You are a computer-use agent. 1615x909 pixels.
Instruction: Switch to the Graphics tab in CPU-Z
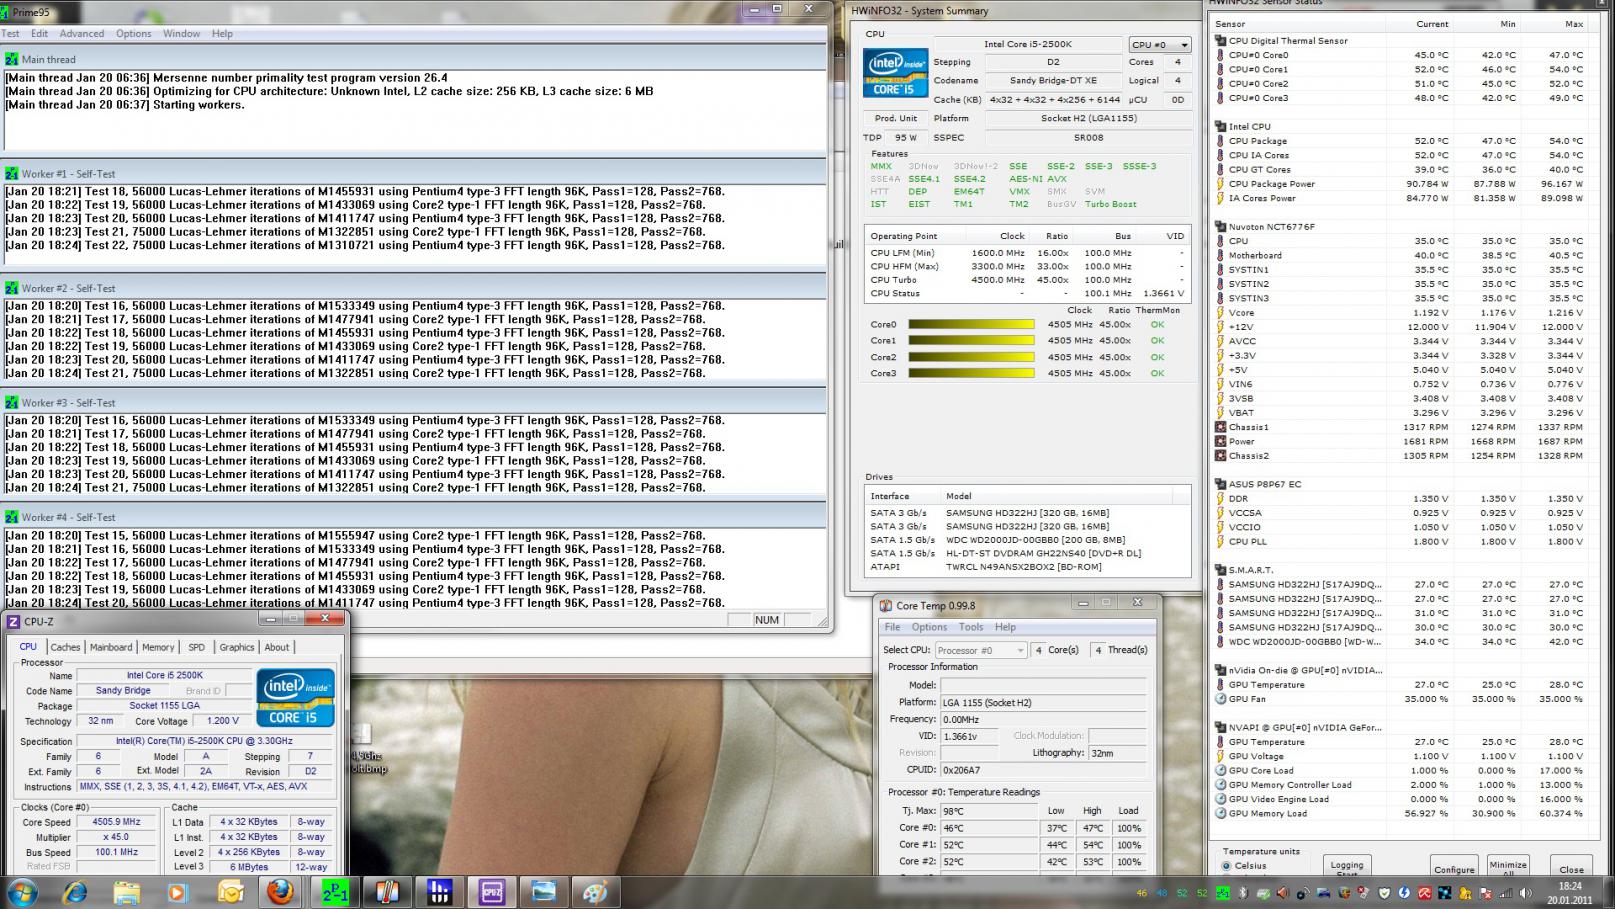pyautogui.click(x=237, y=647)
